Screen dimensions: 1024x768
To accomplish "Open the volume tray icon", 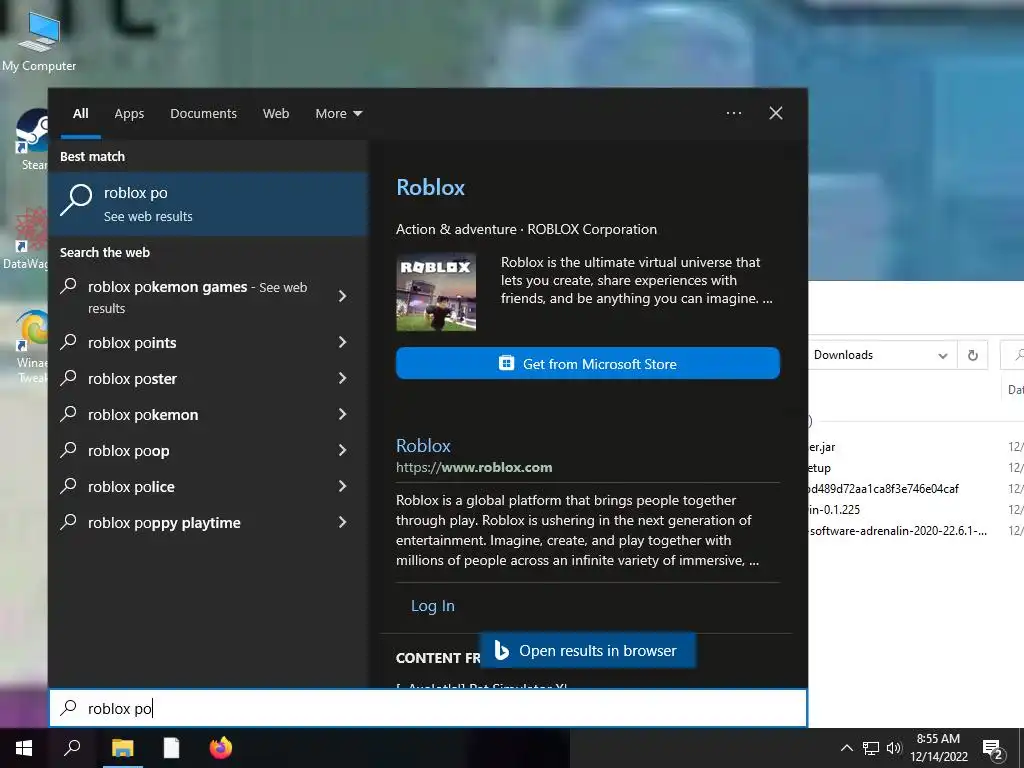I will point(894,748).
